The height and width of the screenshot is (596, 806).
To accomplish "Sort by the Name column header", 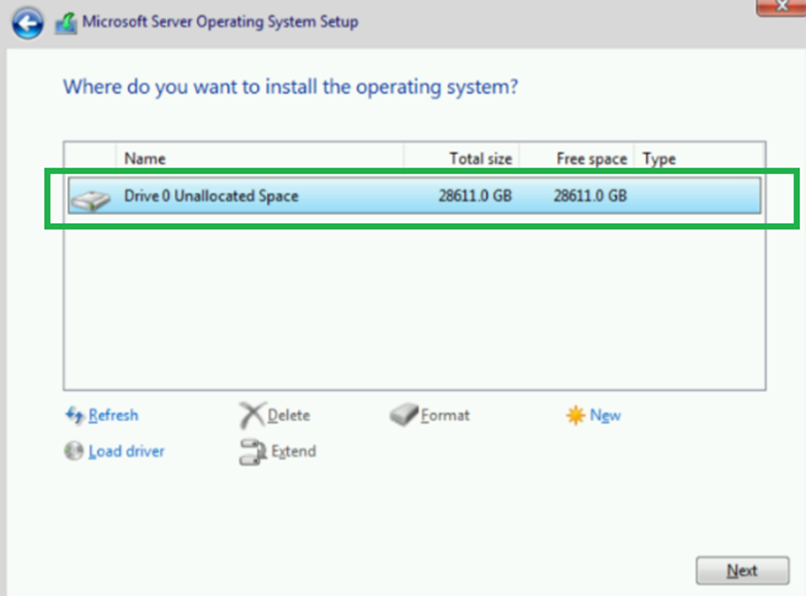I will tap(260, 158).
